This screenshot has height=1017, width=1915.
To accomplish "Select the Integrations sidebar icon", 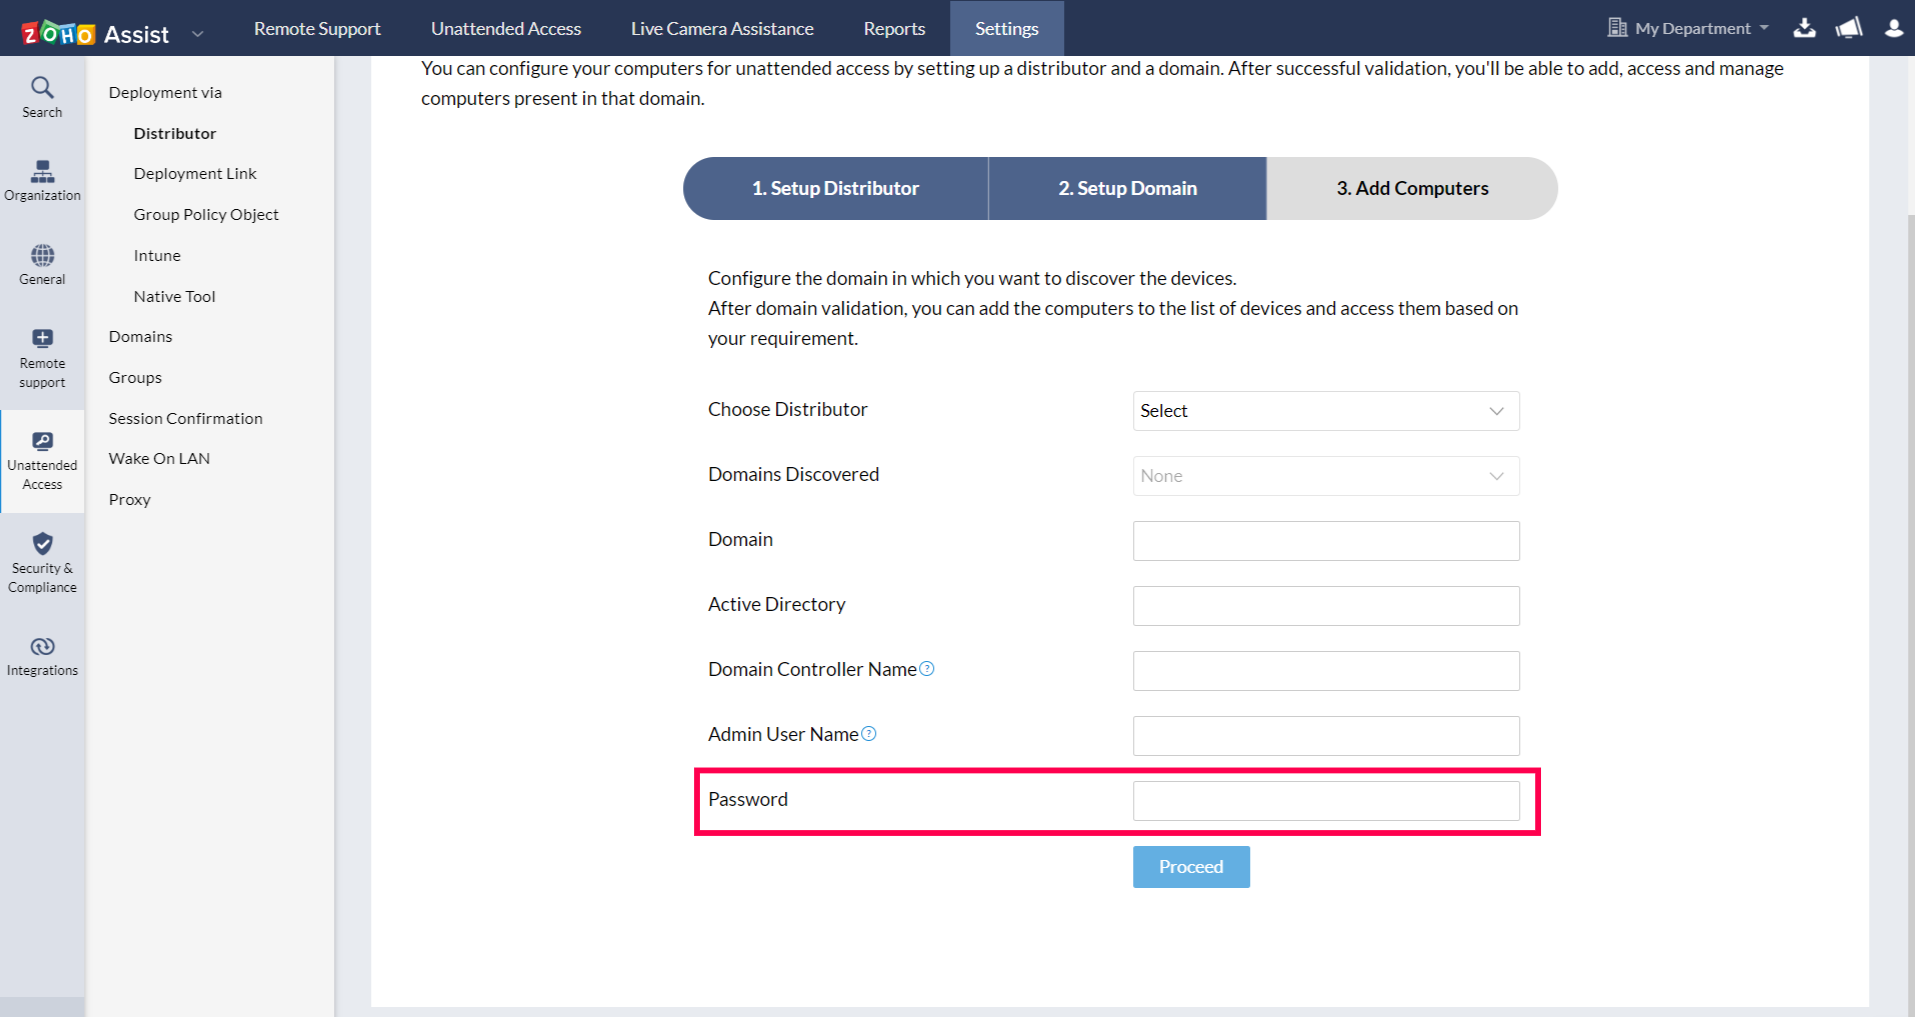I will [x=42, y=654].
